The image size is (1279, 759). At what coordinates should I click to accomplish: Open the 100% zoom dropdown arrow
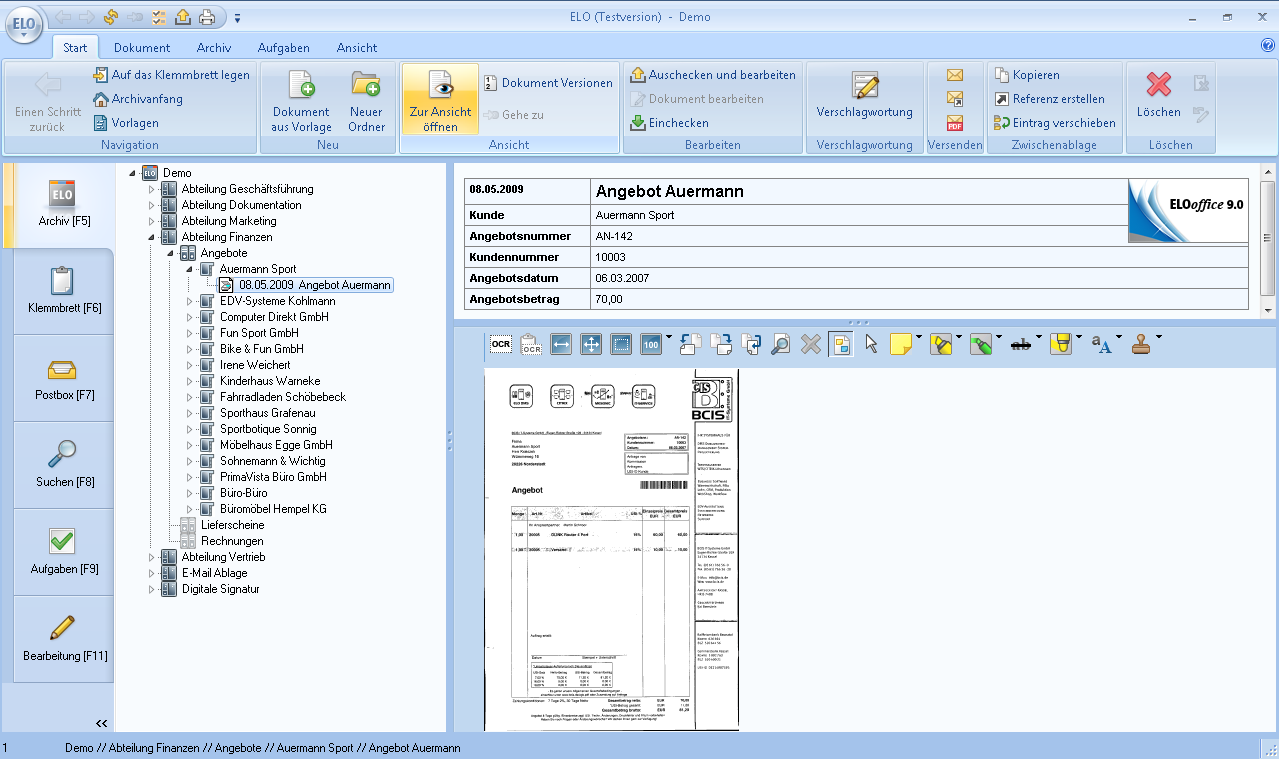669,337
